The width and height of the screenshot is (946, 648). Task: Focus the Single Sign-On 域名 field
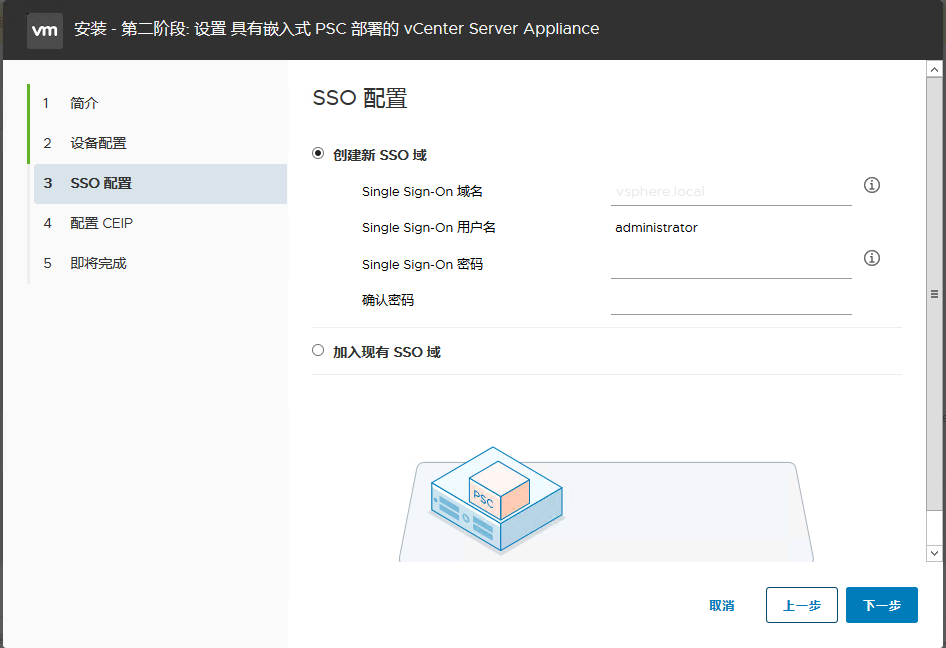731,192
